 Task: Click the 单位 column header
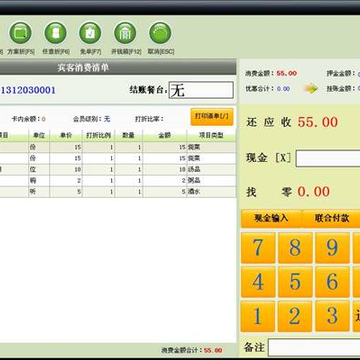tap(39, 136)
